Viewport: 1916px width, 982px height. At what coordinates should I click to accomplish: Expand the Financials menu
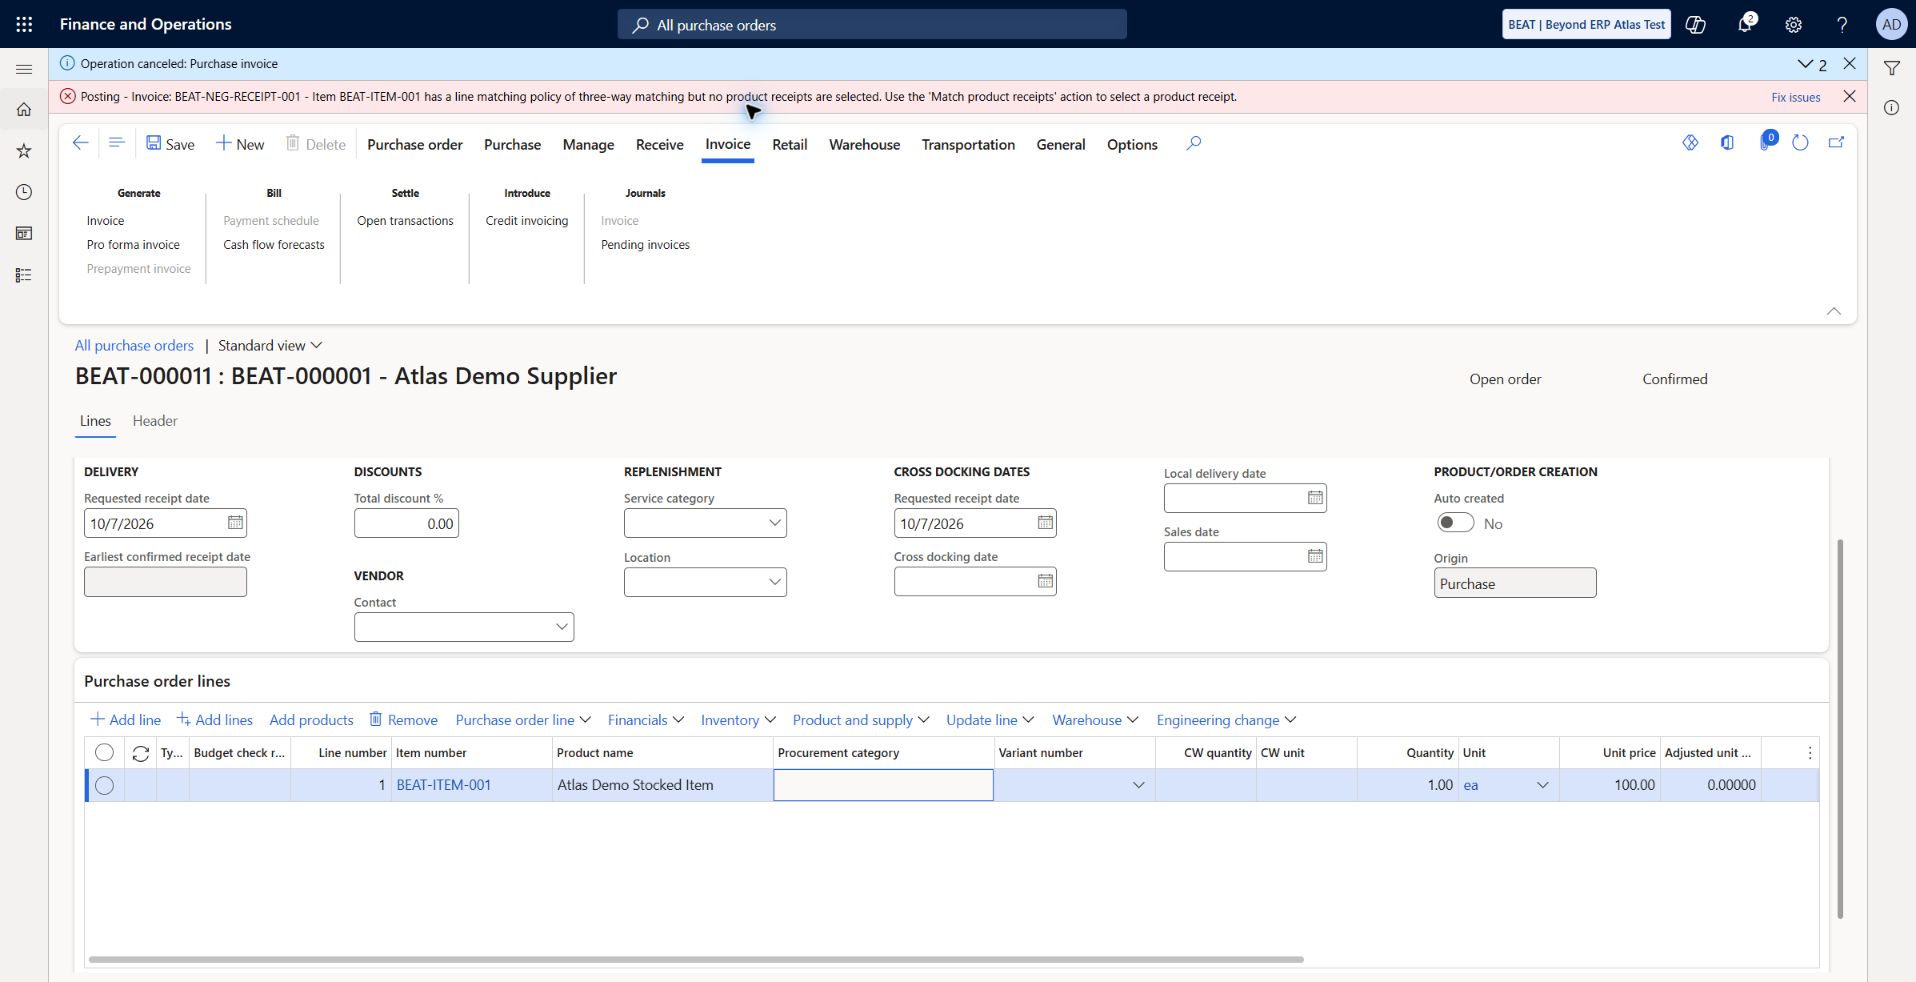pyautogui.click(x=646, y=720)
